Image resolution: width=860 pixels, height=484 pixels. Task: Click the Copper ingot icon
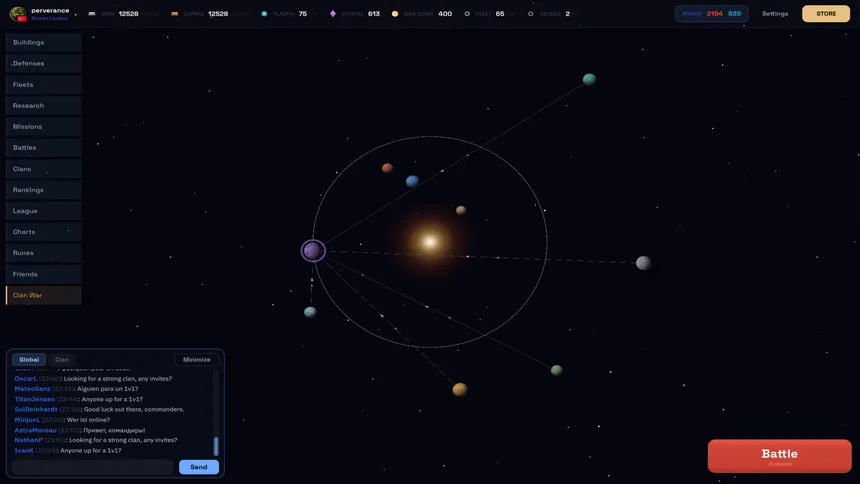click(174, 14)
